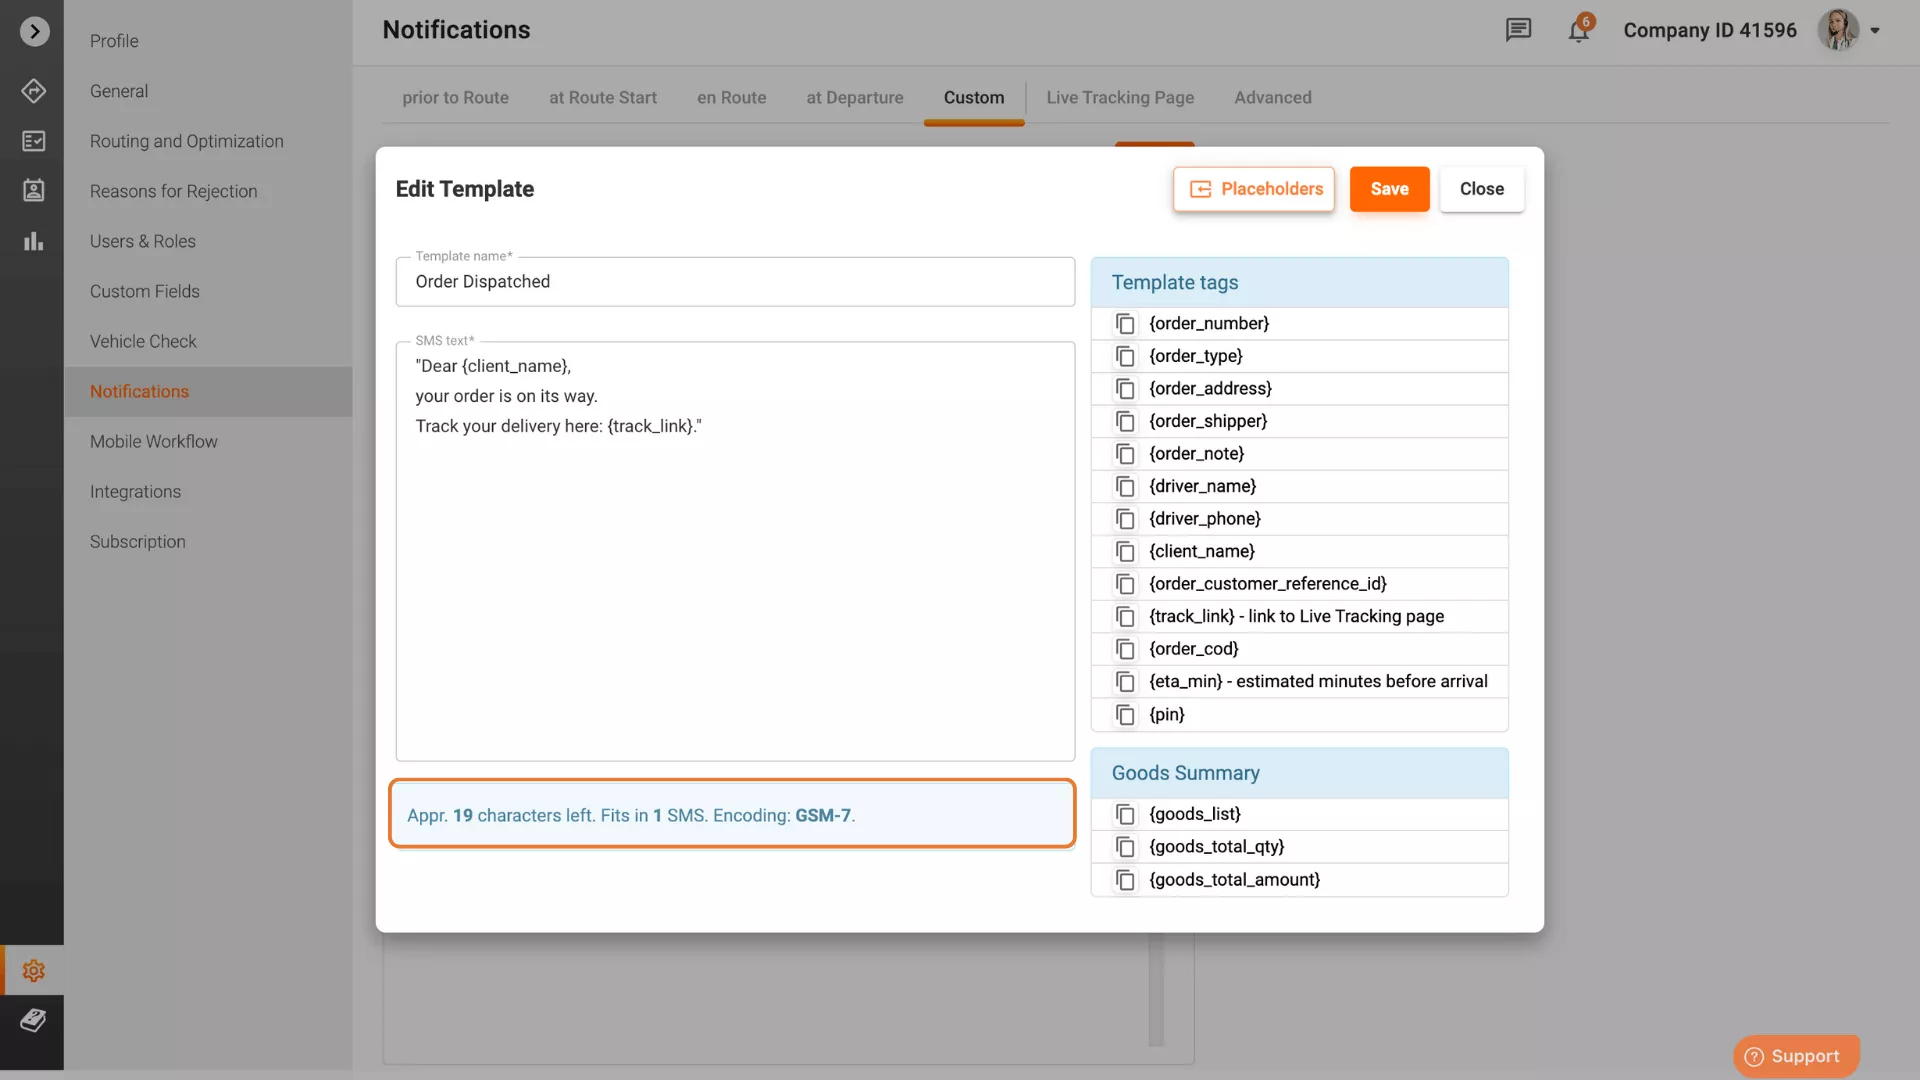Open the Advanced tab

[x=1272, y=97]
